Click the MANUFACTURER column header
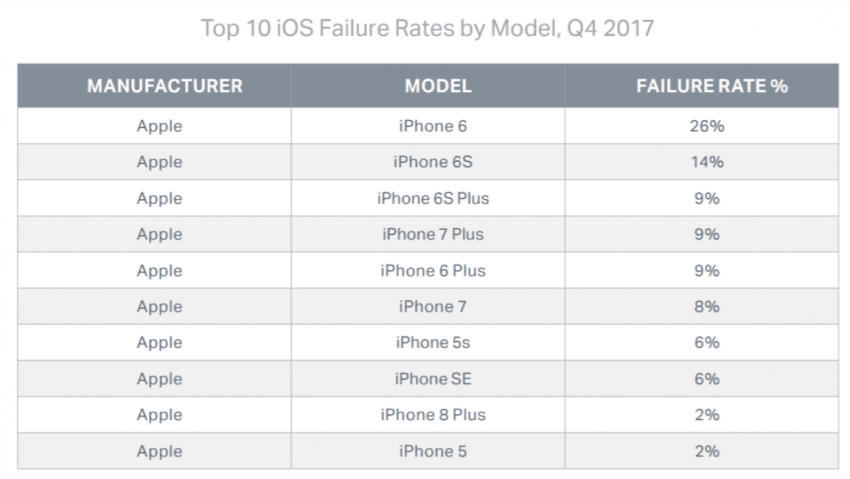Viewport: 850px width, 479px height. pos(165,86)
